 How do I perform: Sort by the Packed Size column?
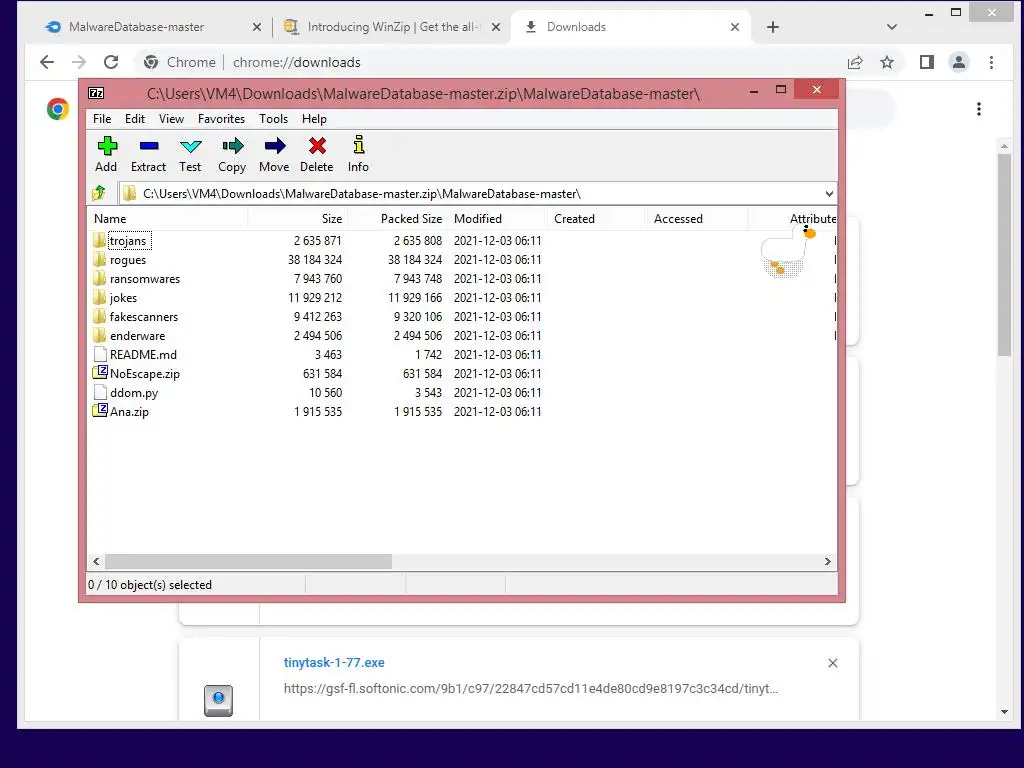(x=397, y=219)
